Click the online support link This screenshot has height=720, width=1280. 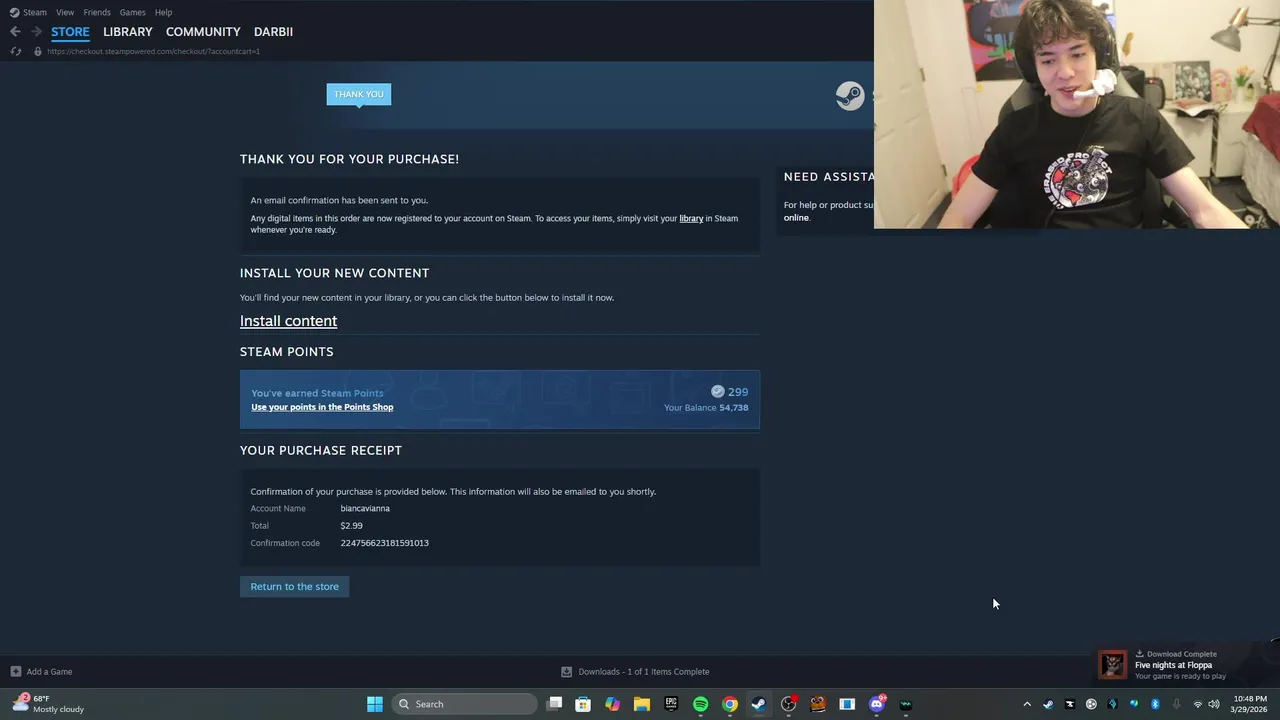[796, 217]
